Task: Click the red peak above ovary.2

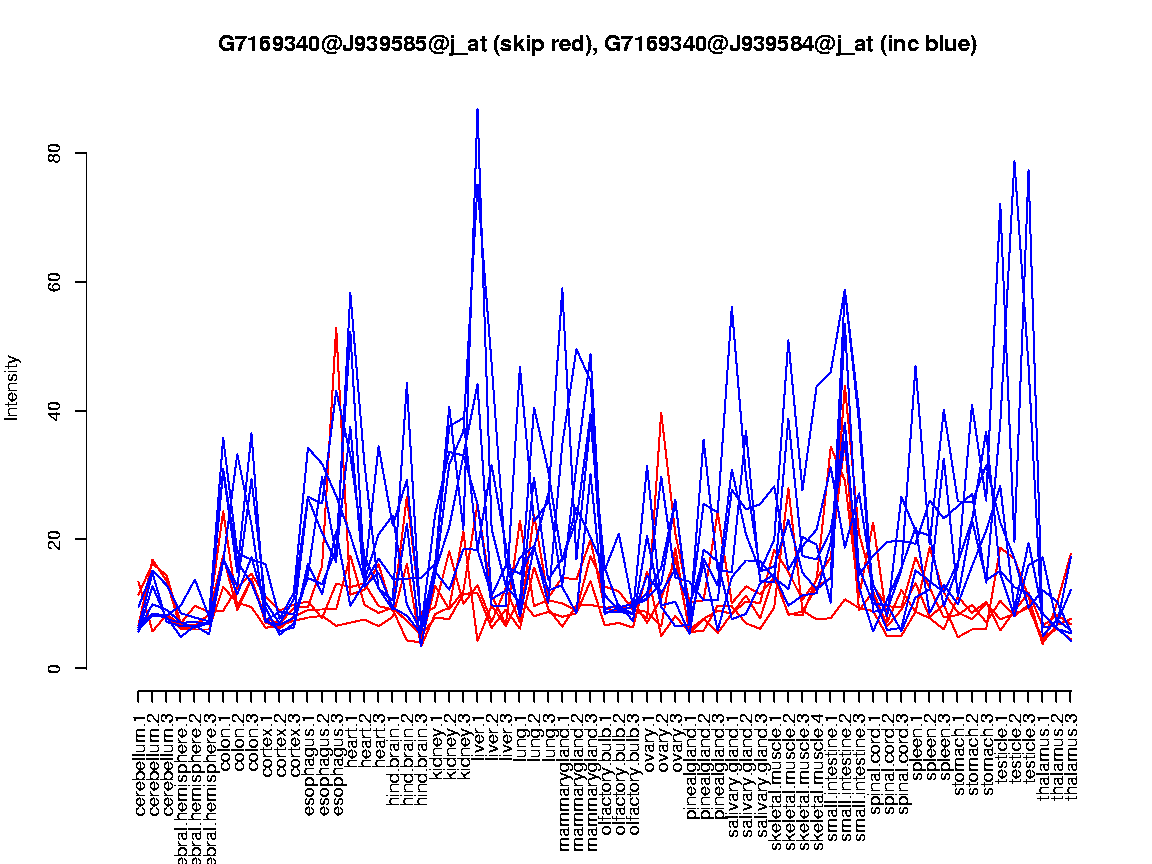Action: point(661,412)
